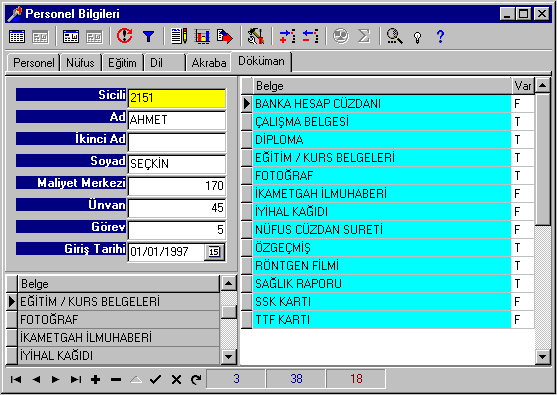Switch to the Akraba tab
Image resolution: width=557 pixels, height=395 pixels.
(209, 63)
